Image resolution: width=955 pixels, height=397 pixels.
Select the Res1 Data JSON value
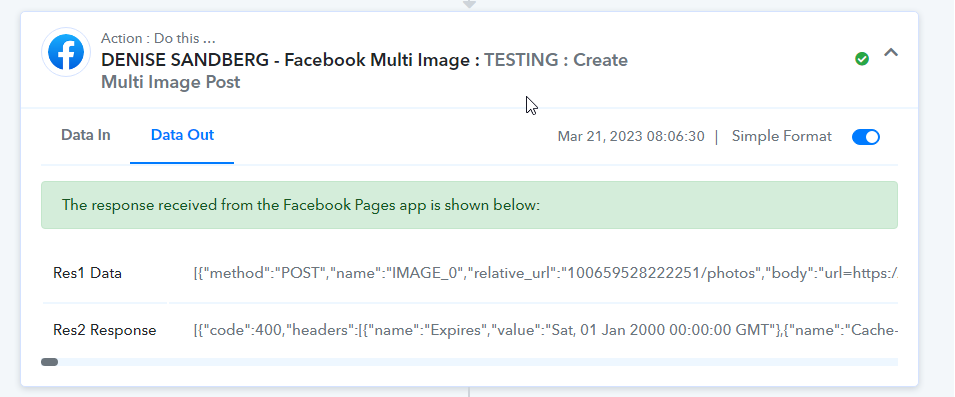click(545, 273)
